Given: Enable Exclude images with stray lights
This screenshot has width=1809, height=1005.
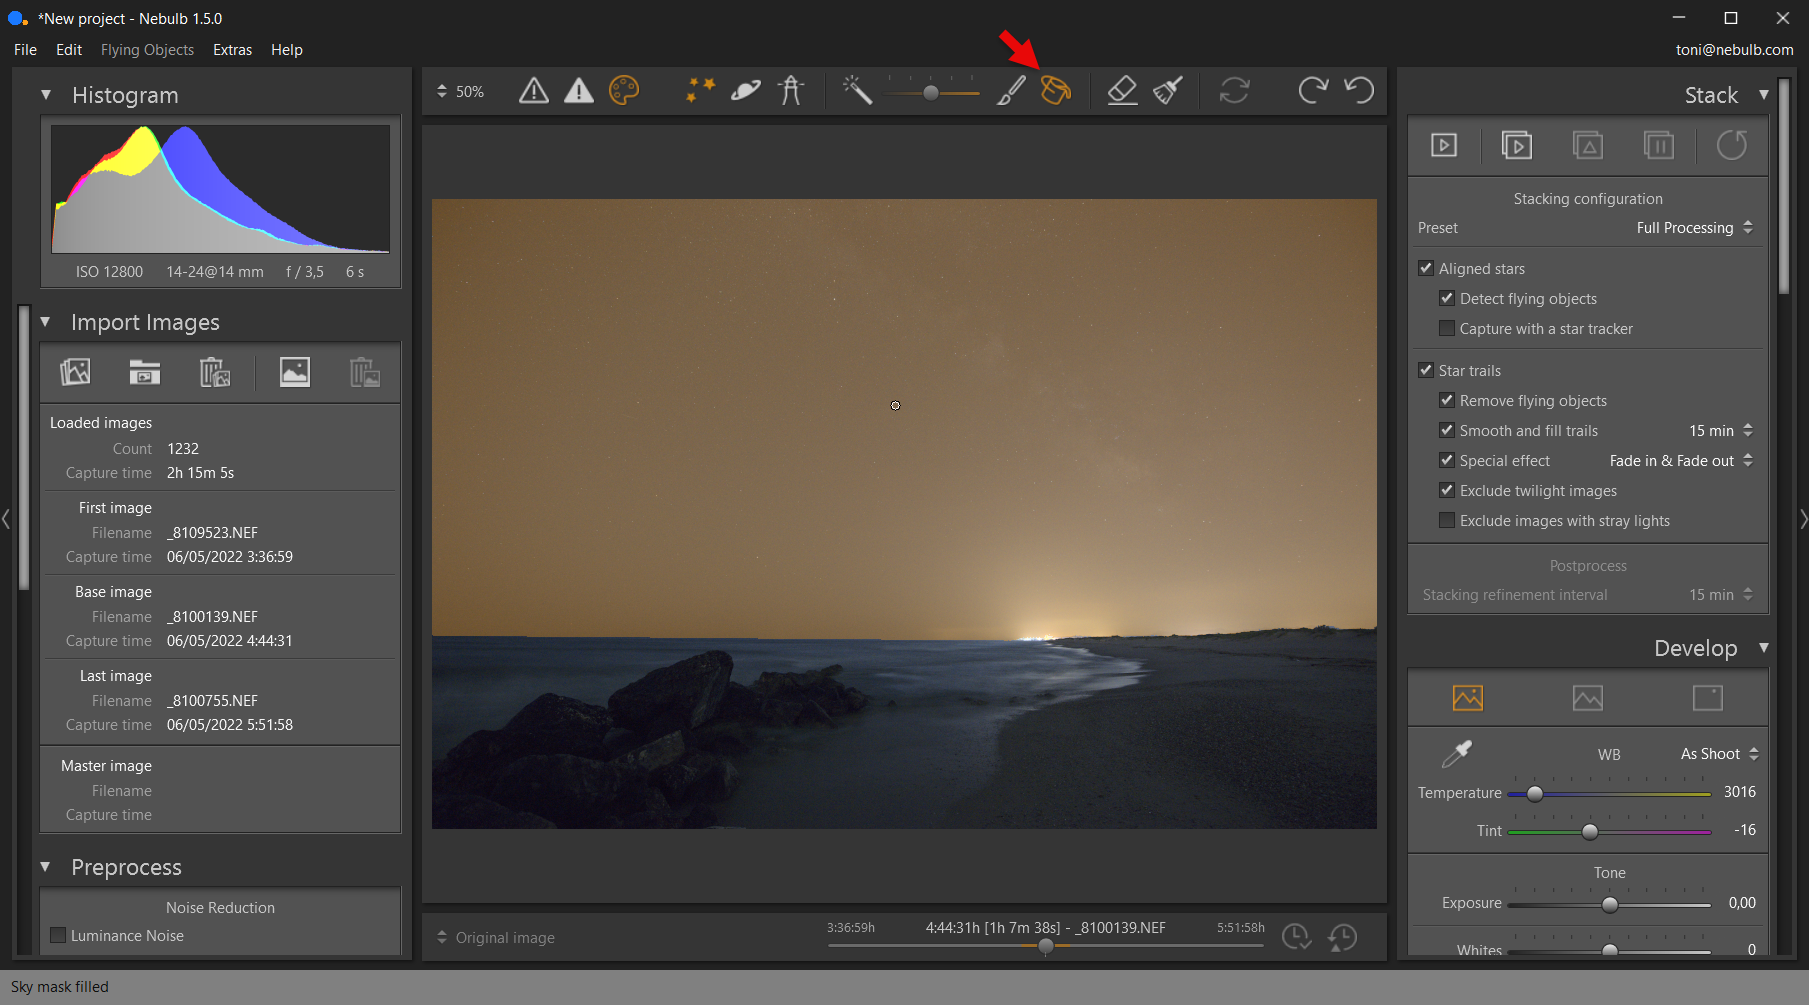Looking at the screenshot, I should pyautogui.click(x=1447, y=520).
